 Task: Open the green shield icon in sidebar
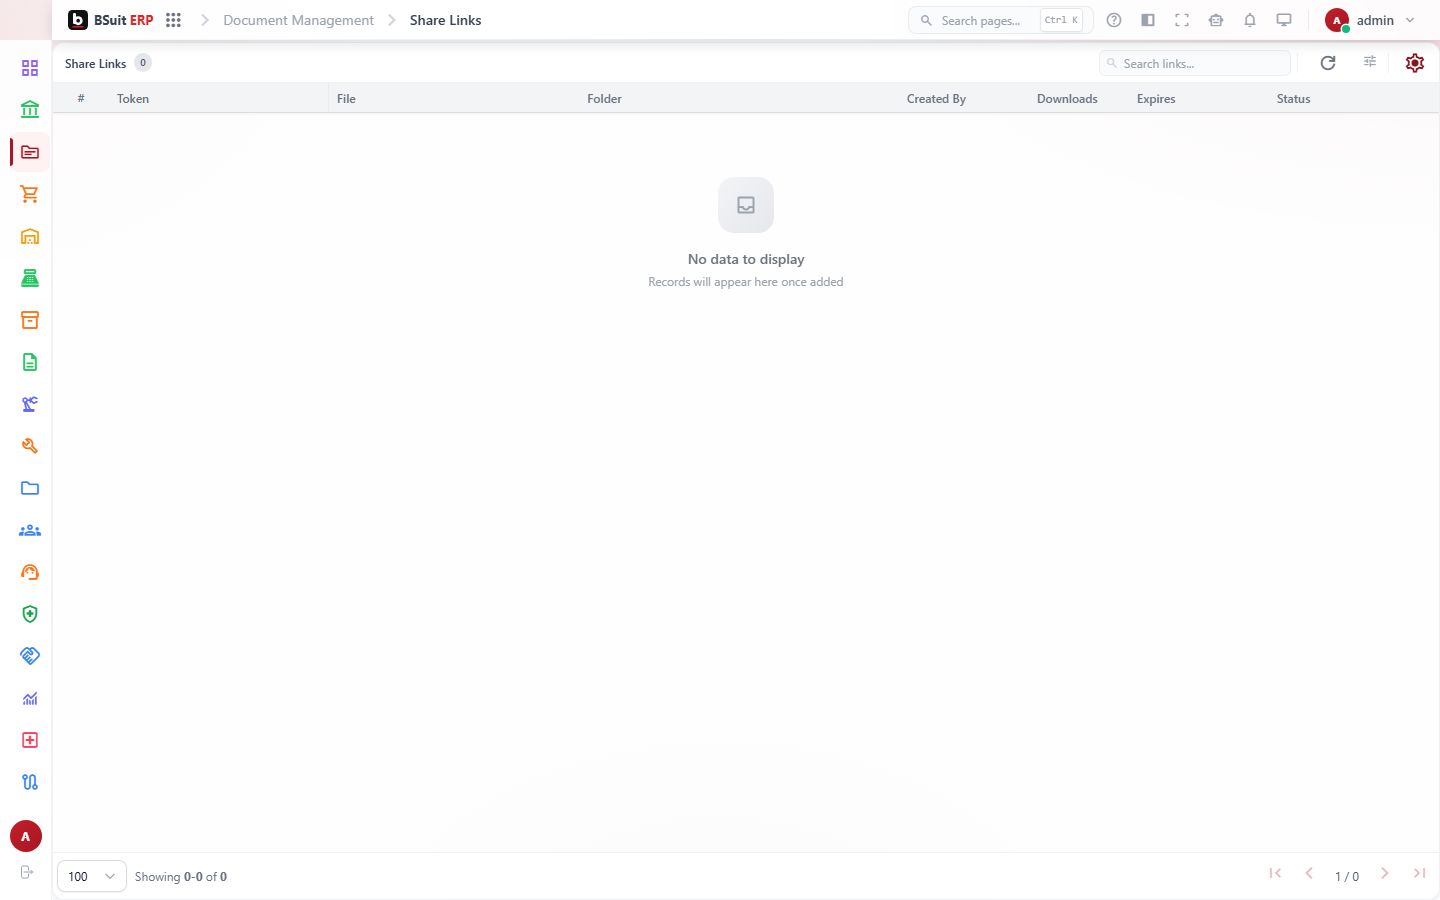[x=30, y=614]
